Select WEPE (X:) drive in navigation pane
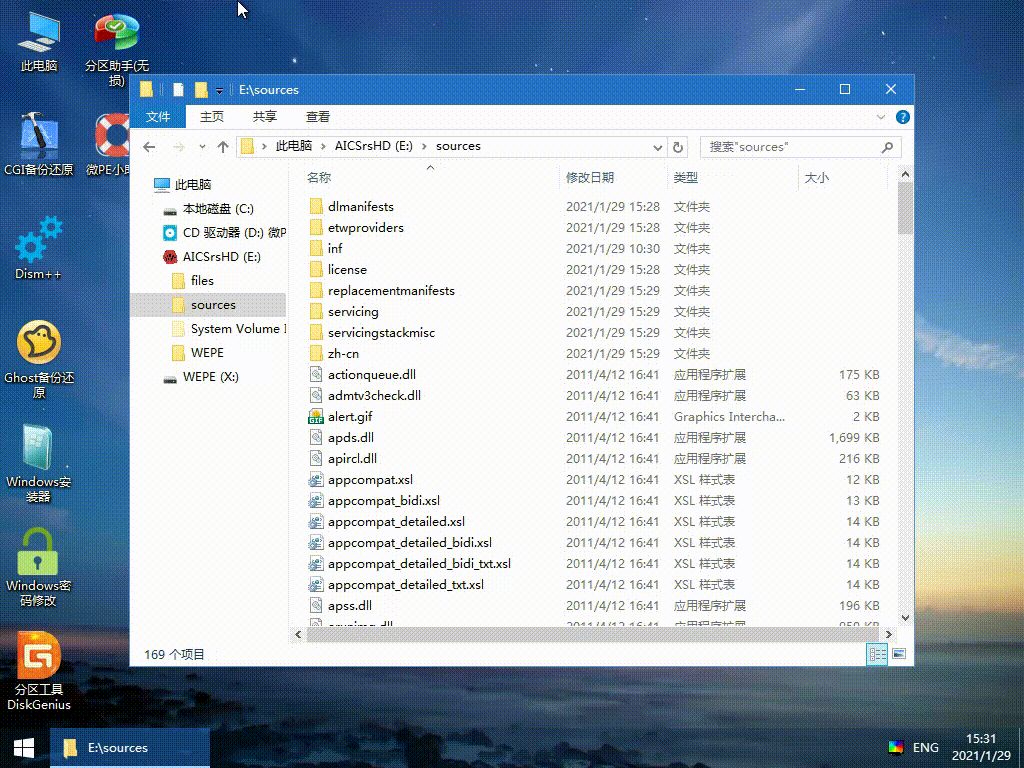Screen dimensions: 1024x768 pos(210,377)
